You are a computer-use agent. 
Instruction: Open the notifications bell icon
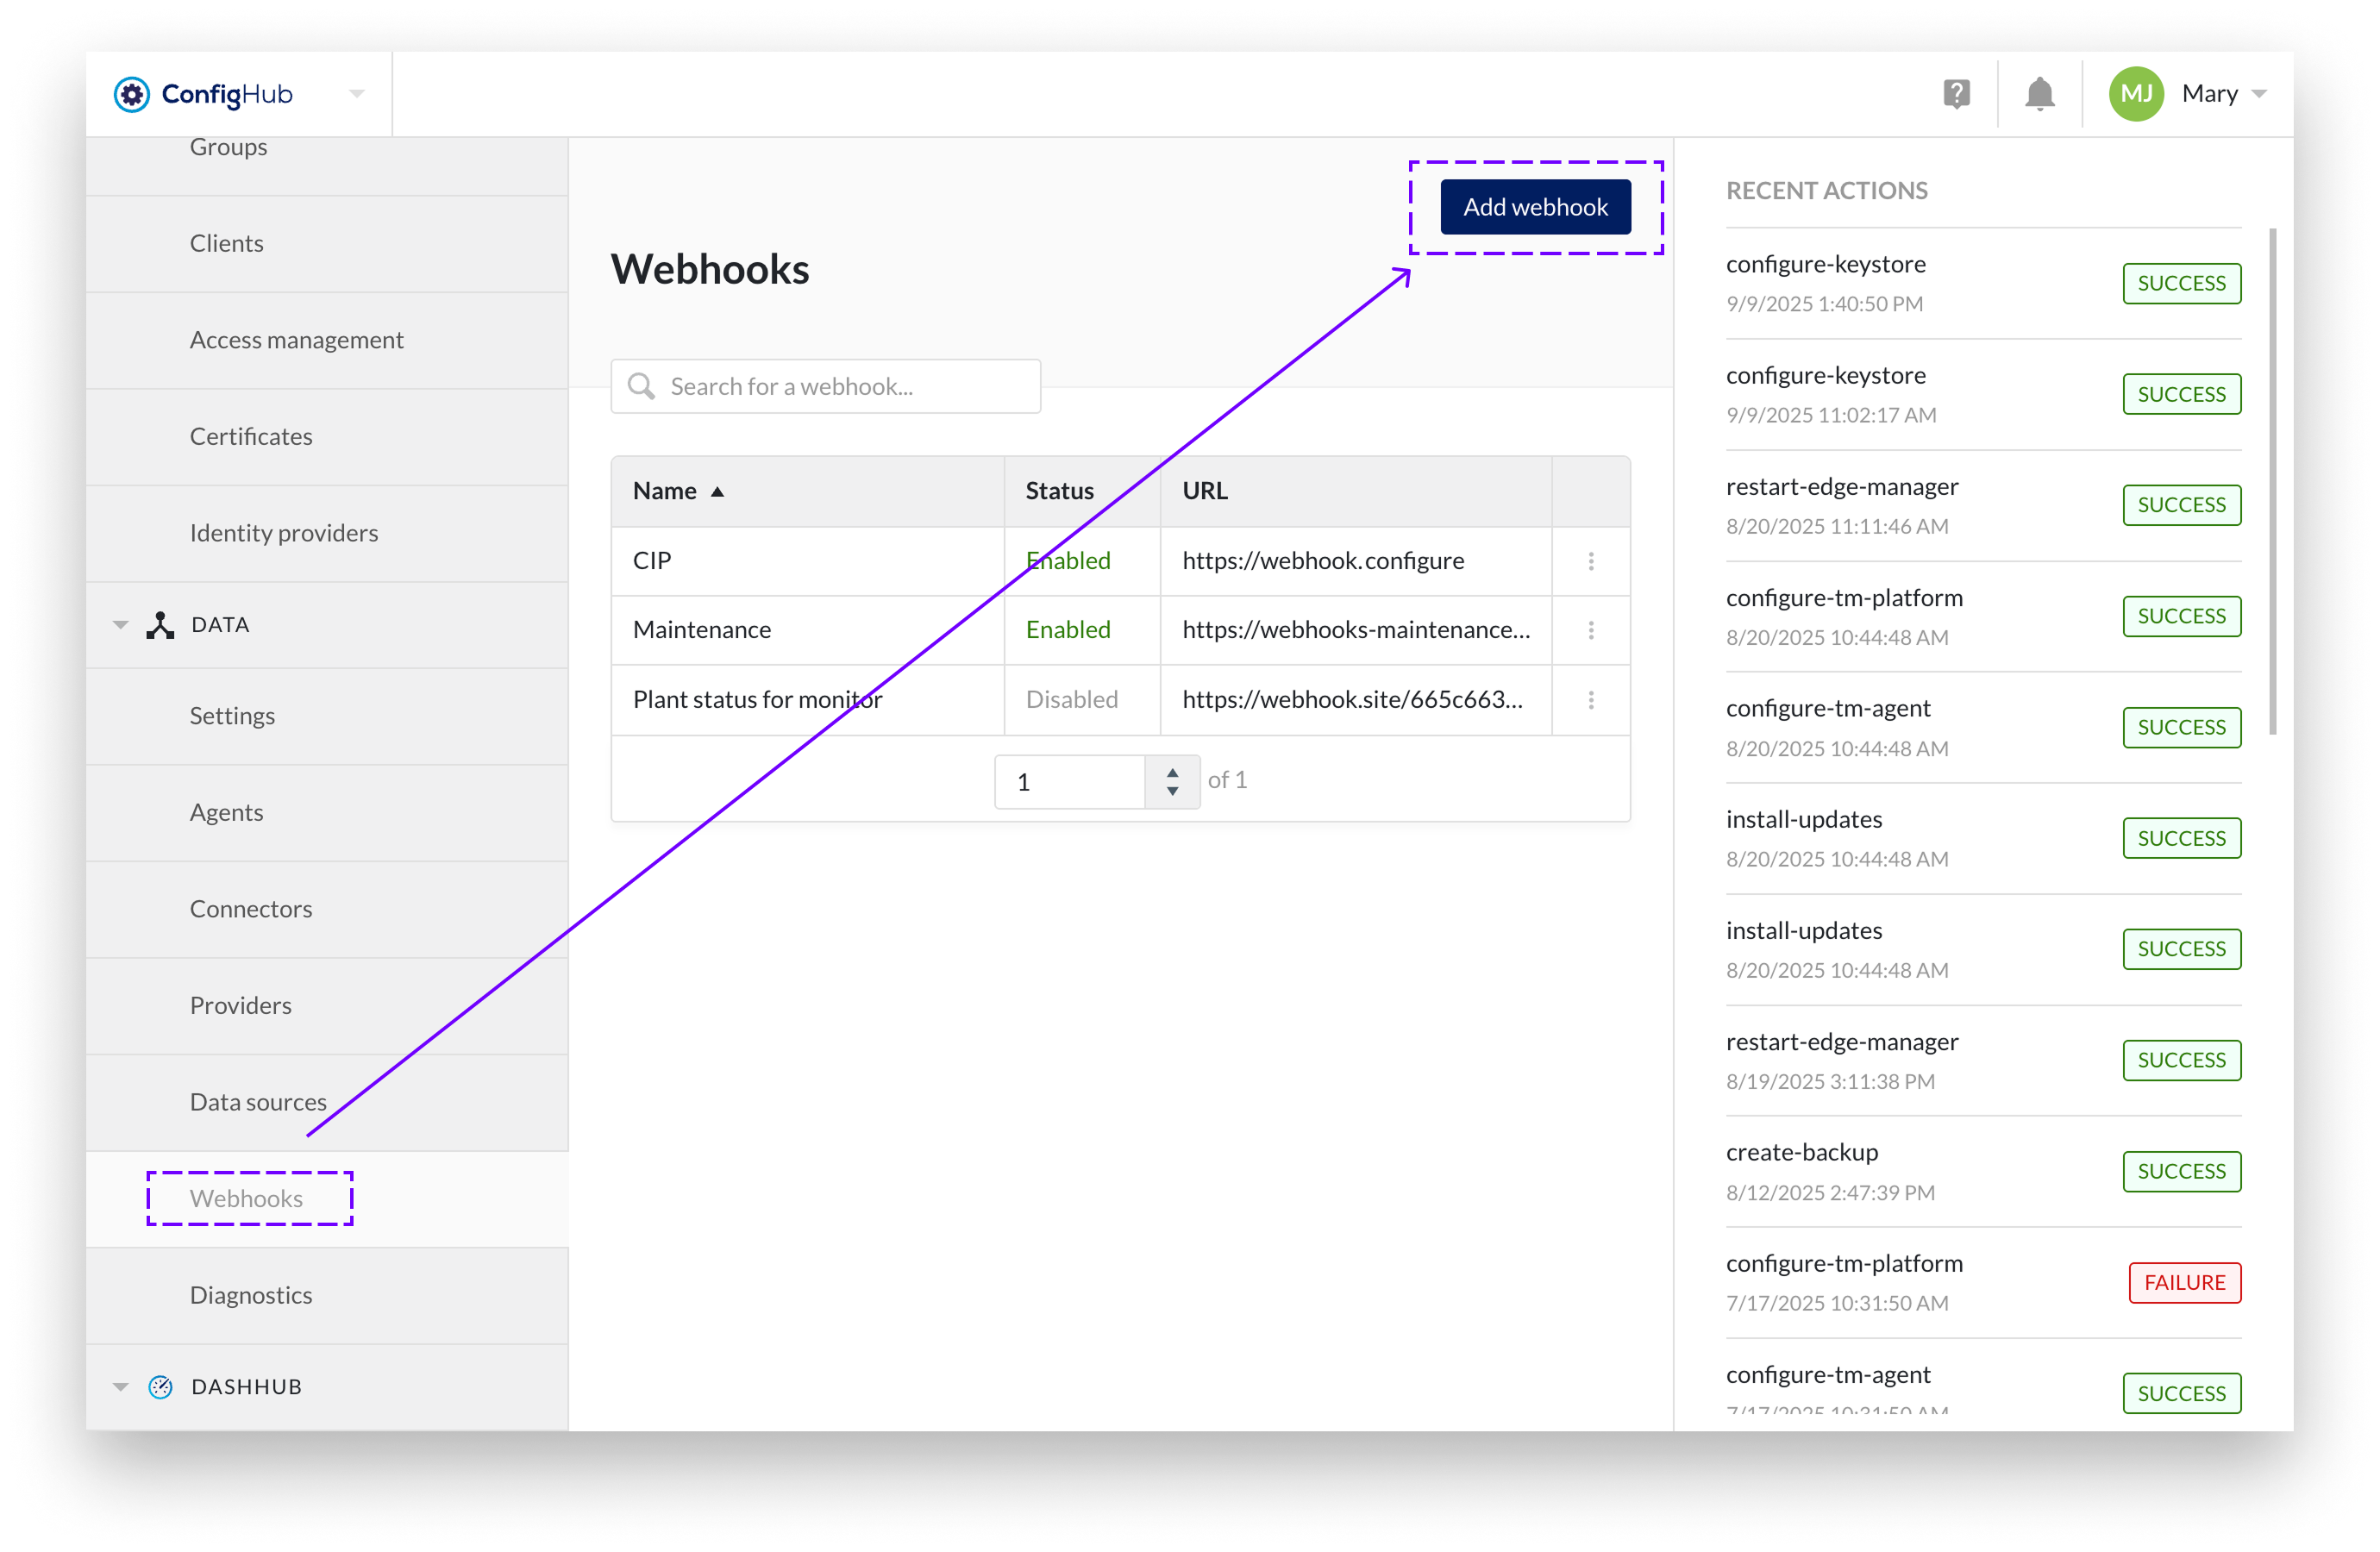tap(2039, 93)
